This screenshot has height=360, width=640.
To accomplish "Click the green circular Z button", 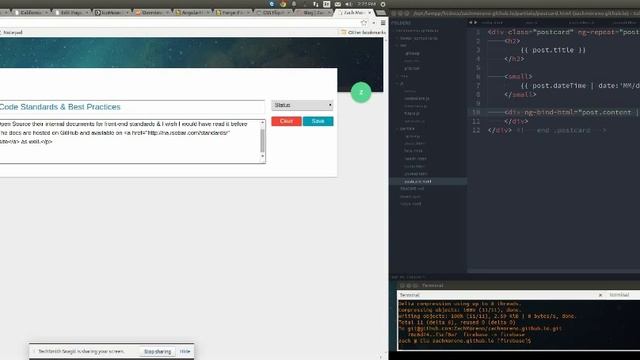I will (x=361, y=92).
